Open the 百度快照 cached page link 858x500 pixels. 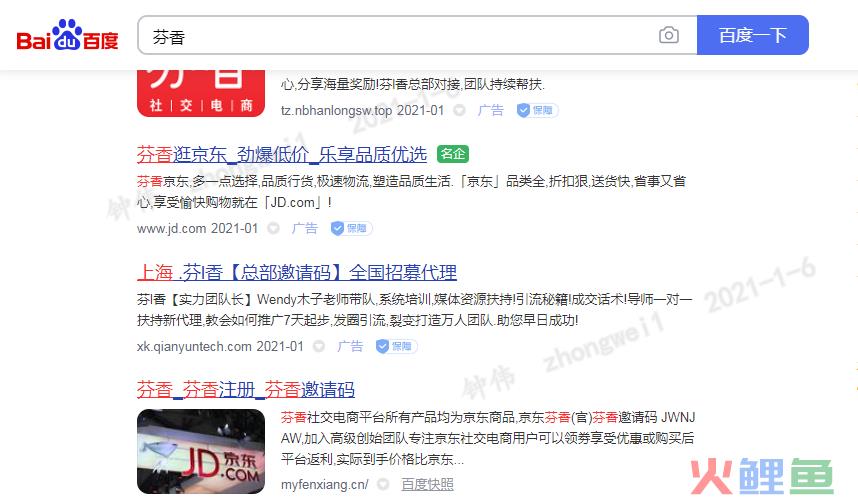click(x=427, y=485)
